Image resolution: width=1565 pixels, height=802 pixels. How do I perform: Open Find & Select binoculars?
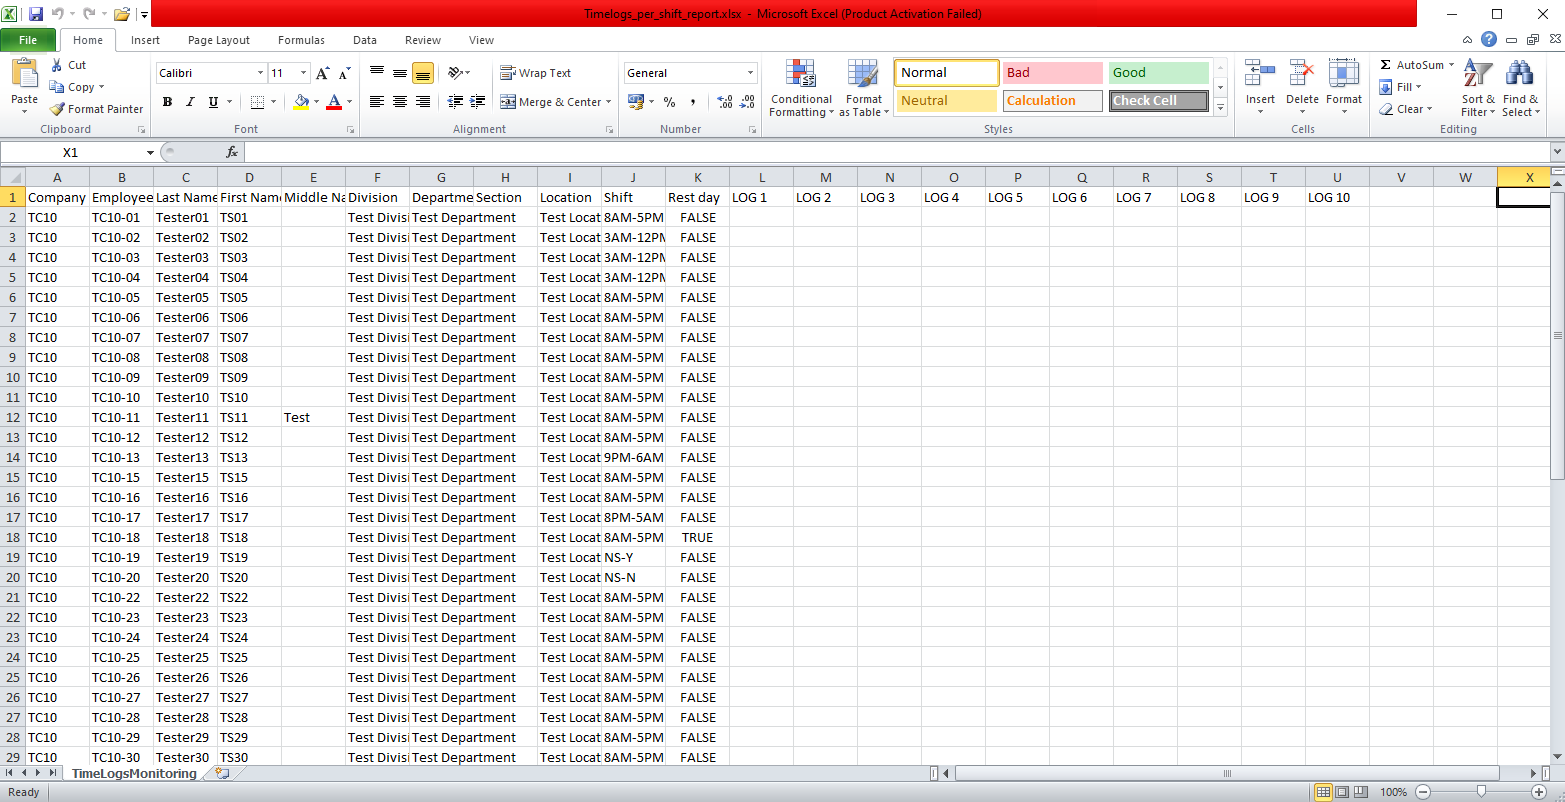[1520, 89]
